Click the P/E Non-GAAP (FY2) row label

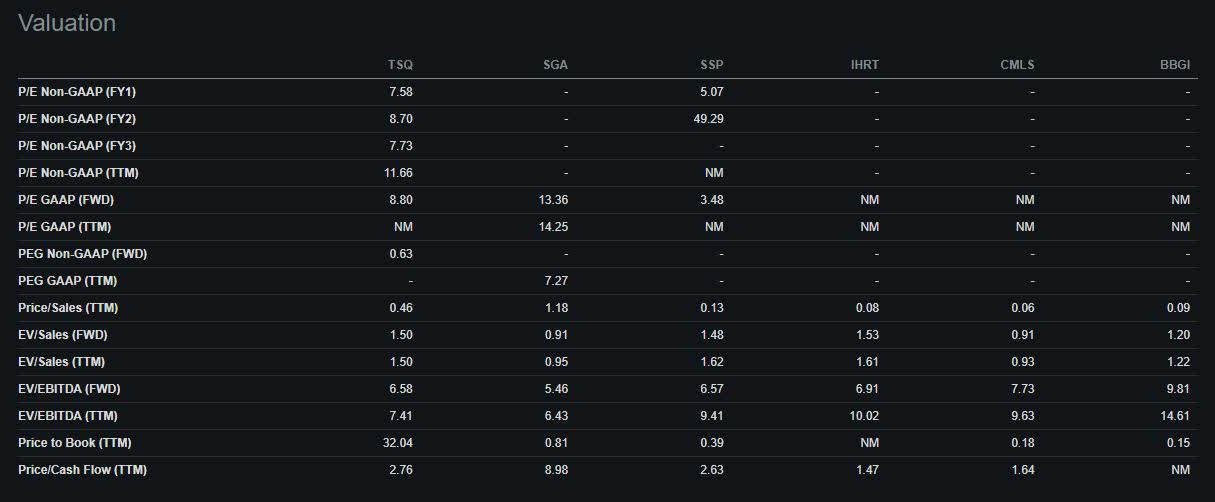point(77,119)
